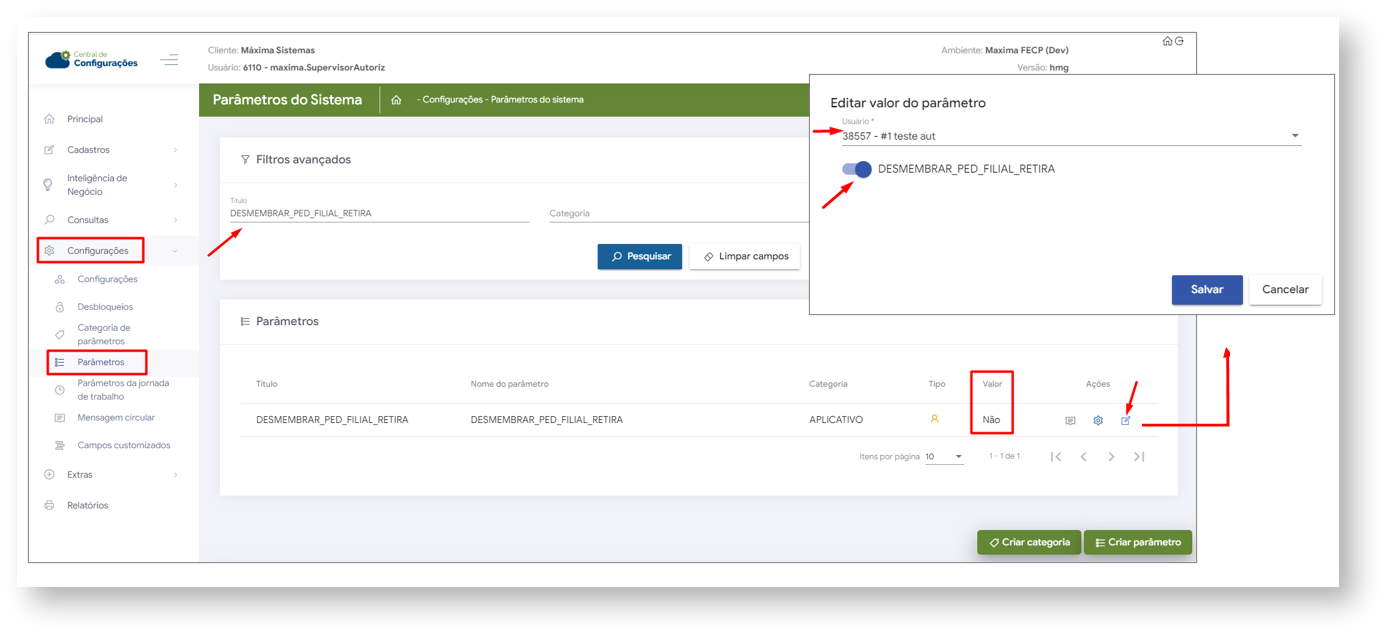Click the breadcrumb home icon in green bar
Viewport: 1387px width, 635px height.
(396, 100)
